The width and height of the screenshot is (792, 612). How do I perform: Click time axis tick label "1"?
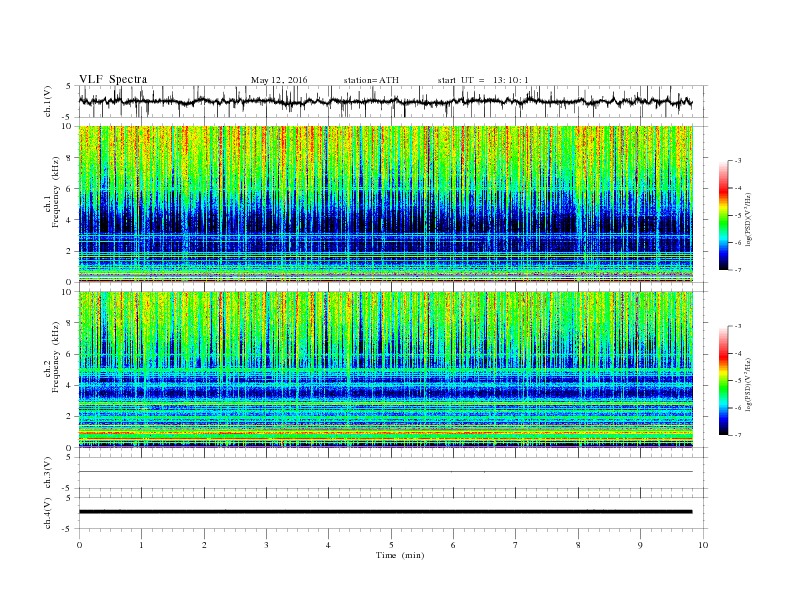pos(141,545)
